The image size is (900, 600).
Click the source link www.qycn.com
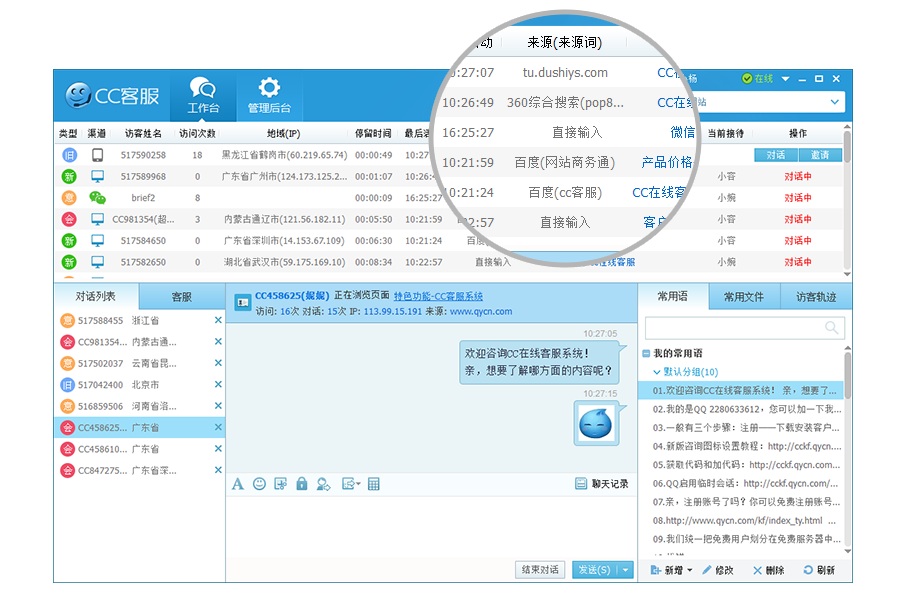coord(481,312)
